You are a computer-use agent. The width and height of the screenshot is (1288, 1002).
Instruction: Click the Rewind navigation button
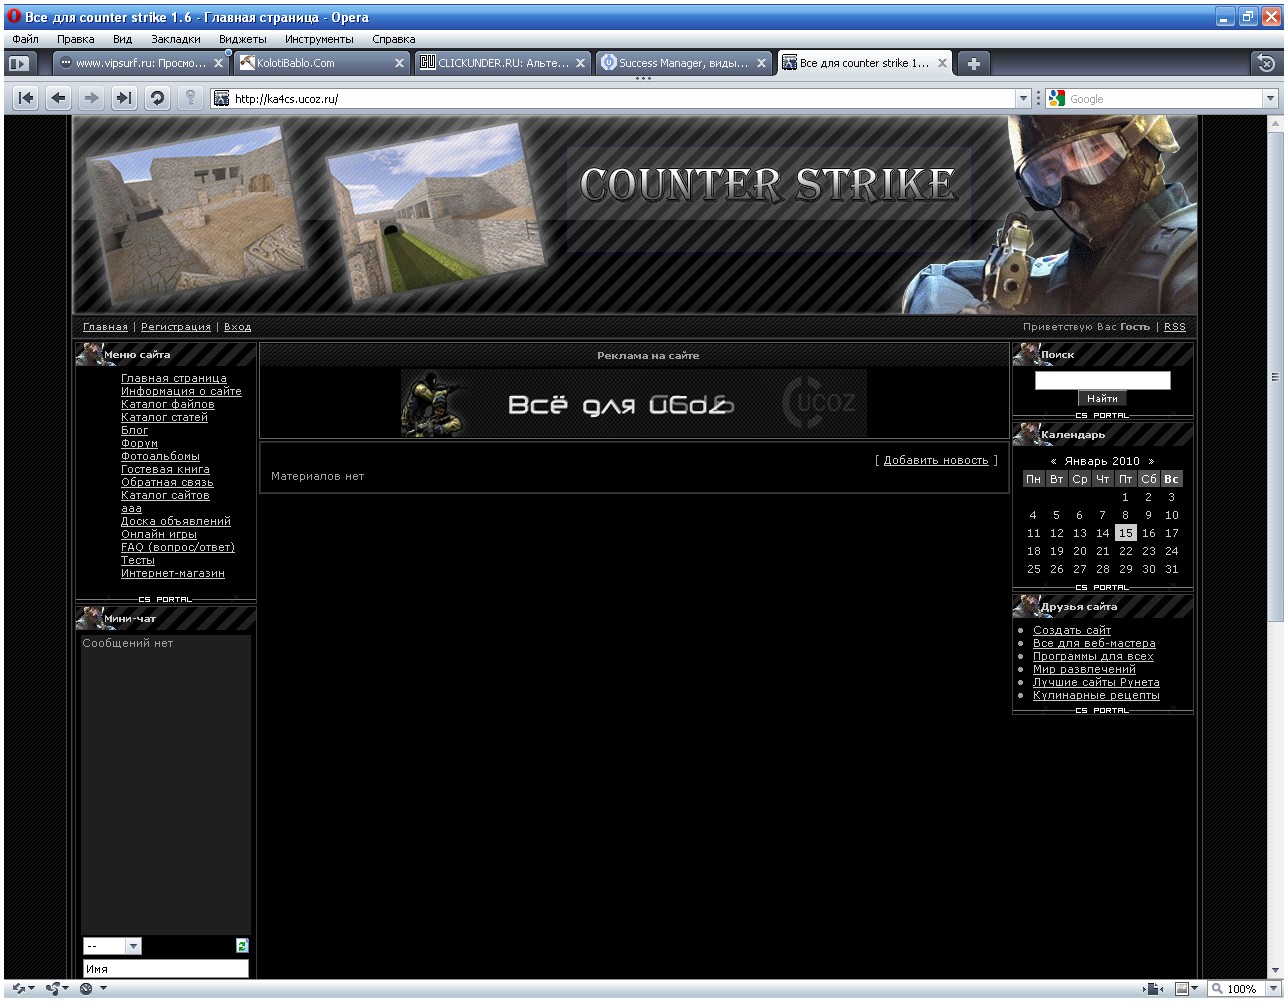tap(26, 98)
